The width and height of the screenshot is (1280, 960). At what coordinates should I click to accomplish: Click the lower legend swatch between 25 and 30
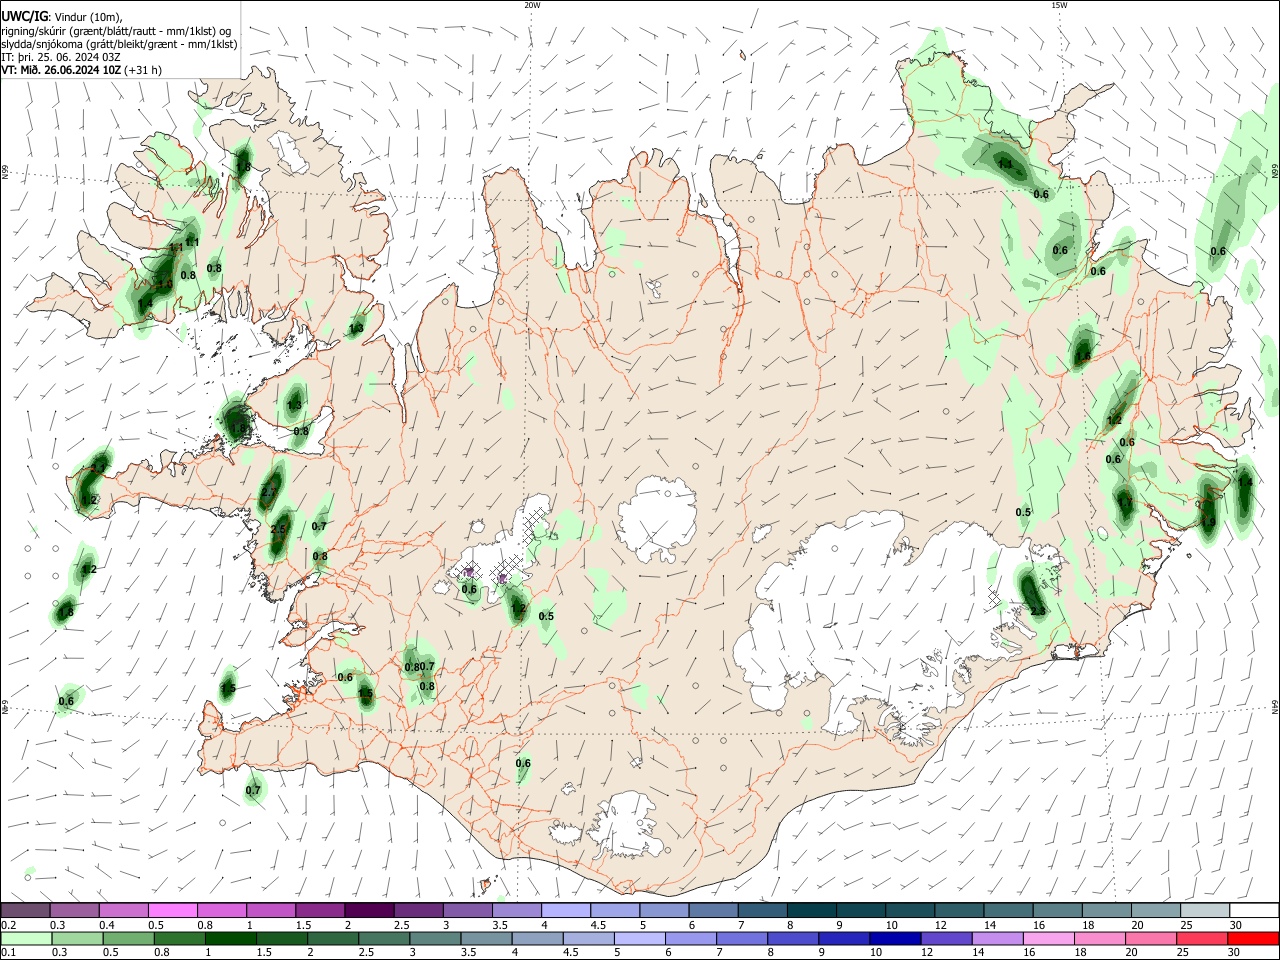[x=1202, y=938]
